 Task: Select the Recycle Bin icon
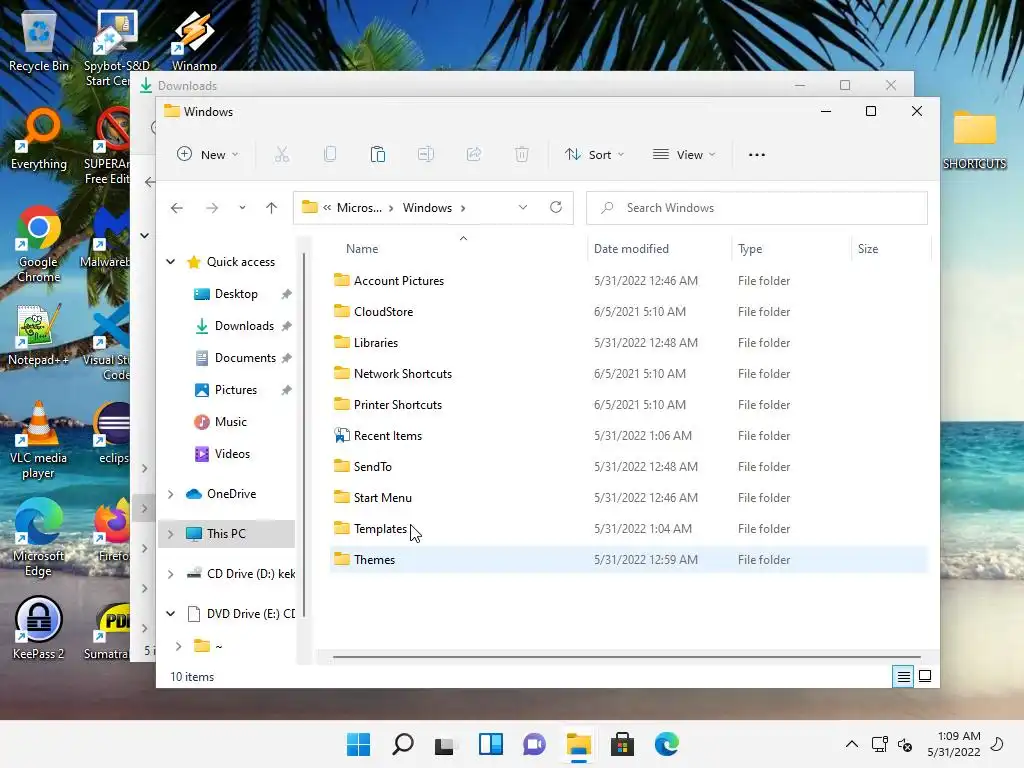[39, 40]
